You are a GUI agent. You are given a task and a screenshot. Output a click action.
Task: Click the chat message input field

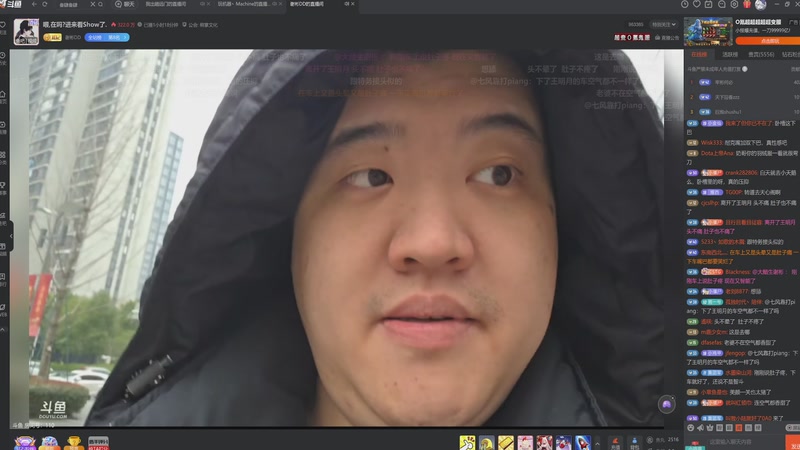click(745, 442)
